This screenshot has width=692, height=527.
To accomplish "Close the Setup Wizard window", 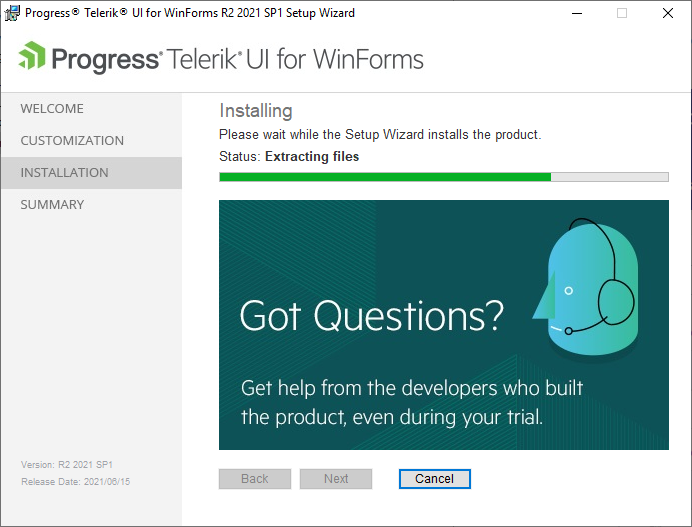I will (668, 13).
